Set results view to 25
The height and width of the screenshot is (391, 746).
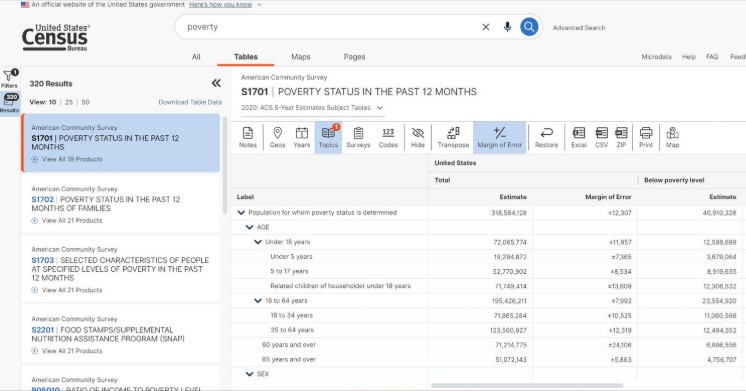click(x=69, y=102)
